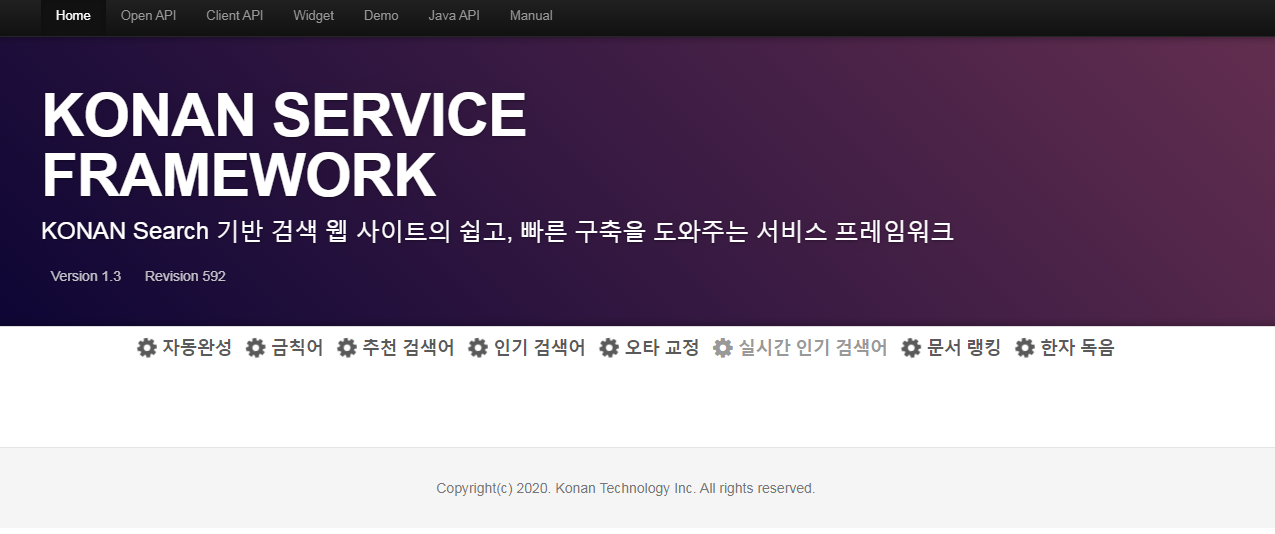This screenshot has width=1275, height=534.
Task: Click the 인기 검색어 gear icon
Action: [478, 348]
